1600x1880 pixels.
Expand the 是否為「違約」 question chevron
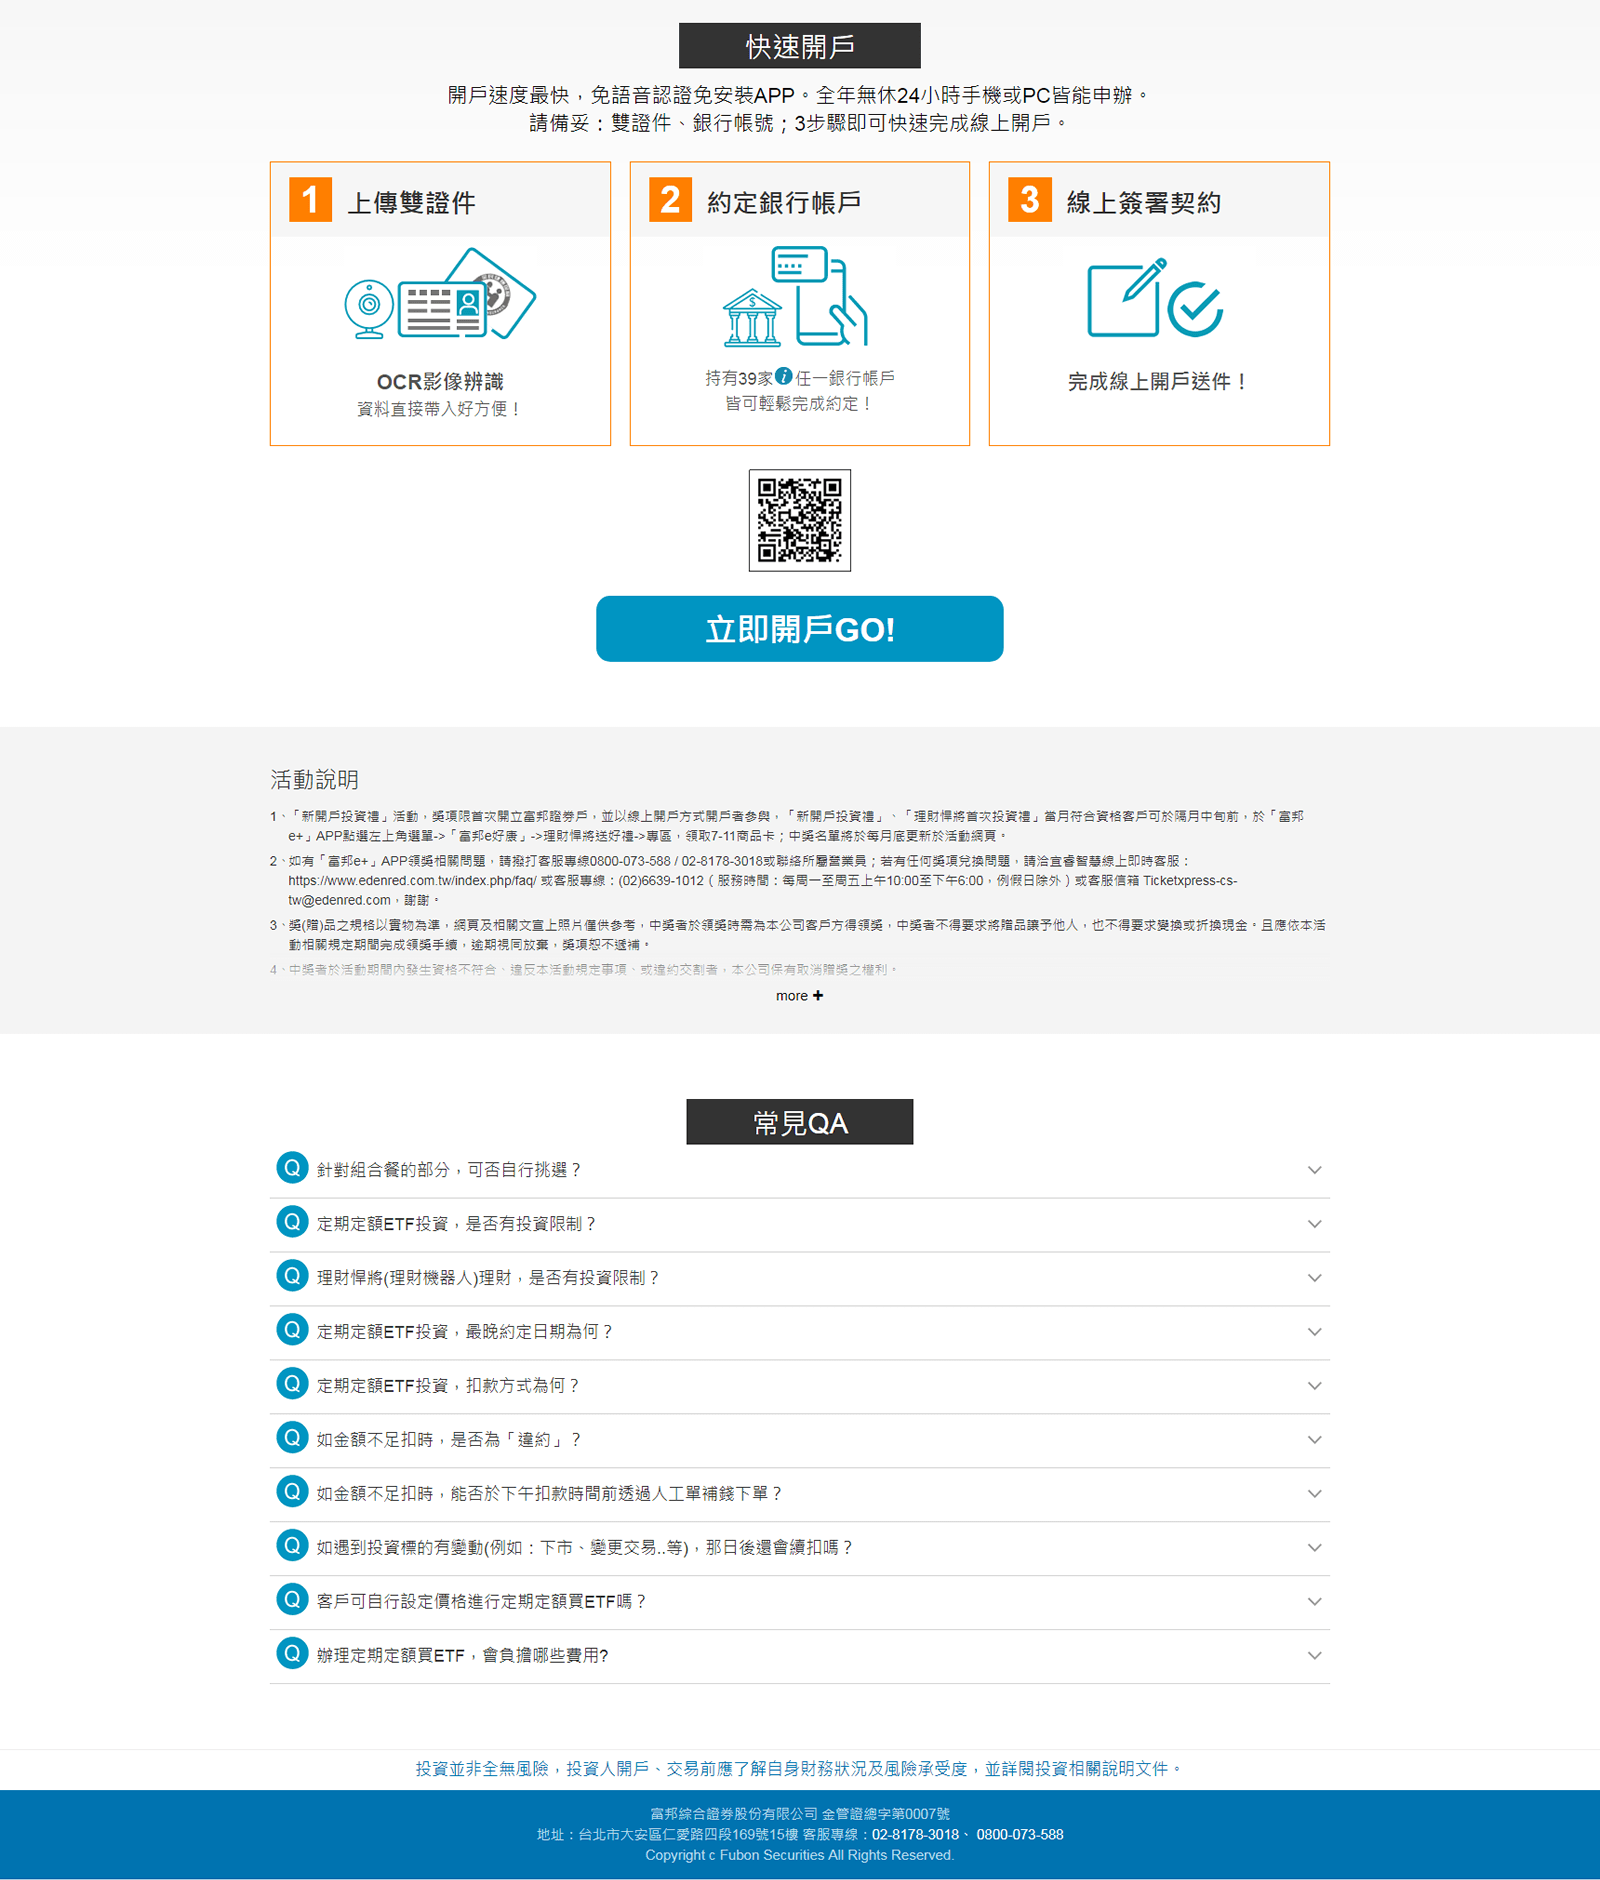point(1314,1440)
